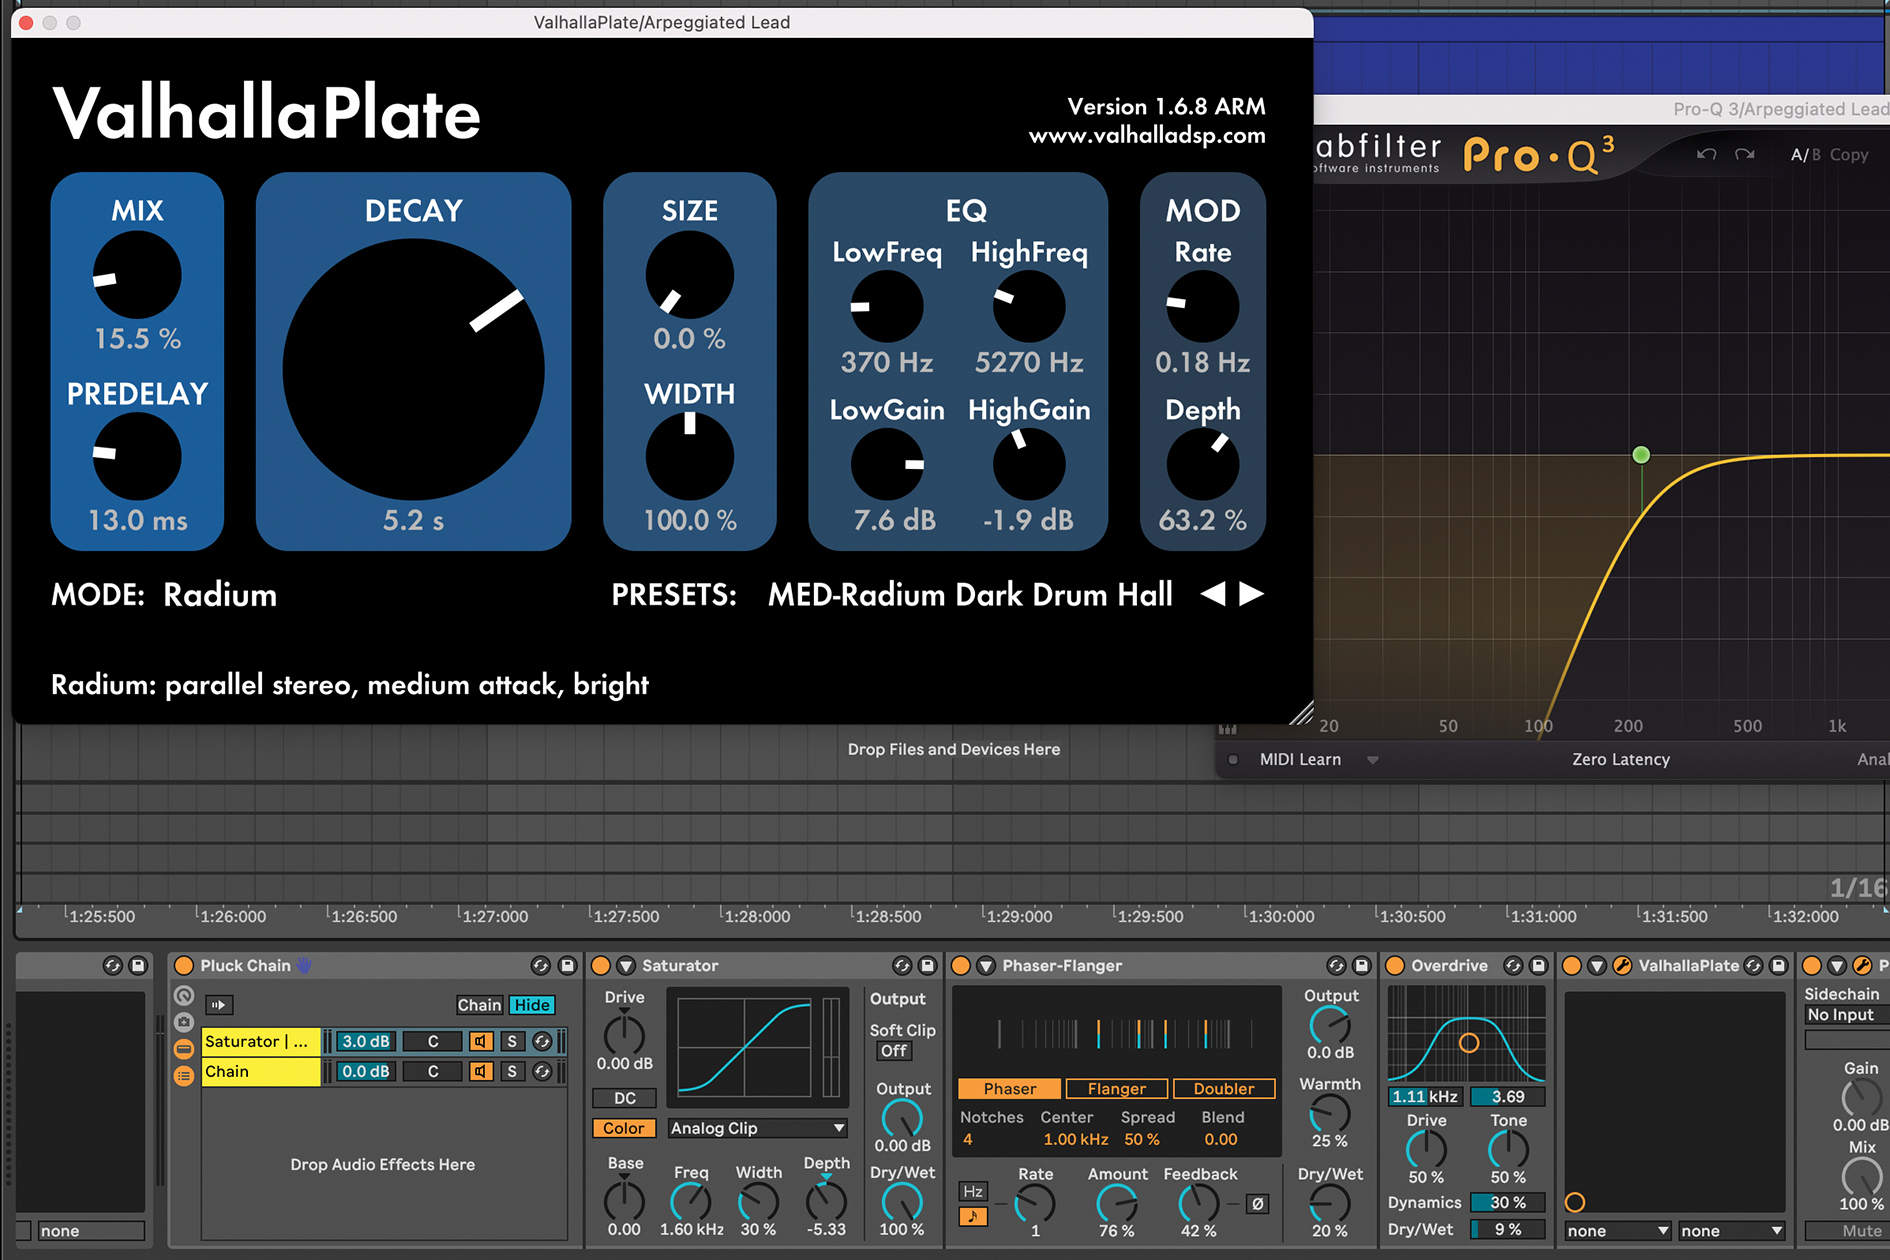Solo the Saturator chain row
Image resolution: width=1890 pixels, height=1260 pixels.
512,1041
